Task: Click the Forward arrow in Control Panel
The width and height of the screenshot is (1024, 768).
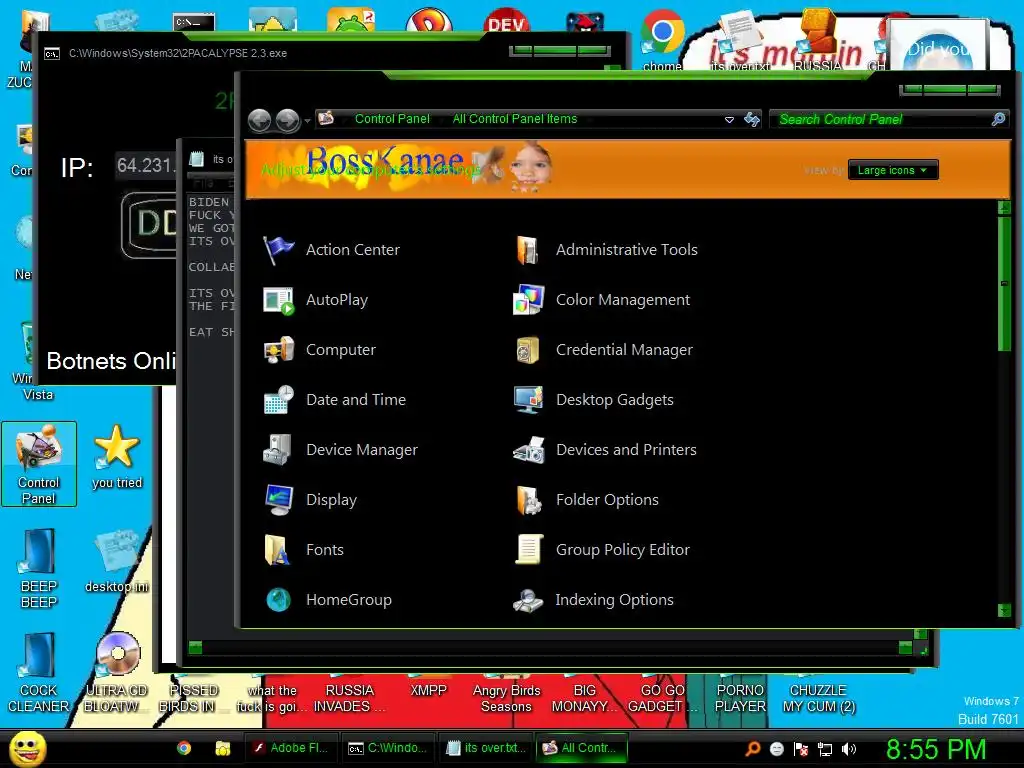Action: pos(287,120)
